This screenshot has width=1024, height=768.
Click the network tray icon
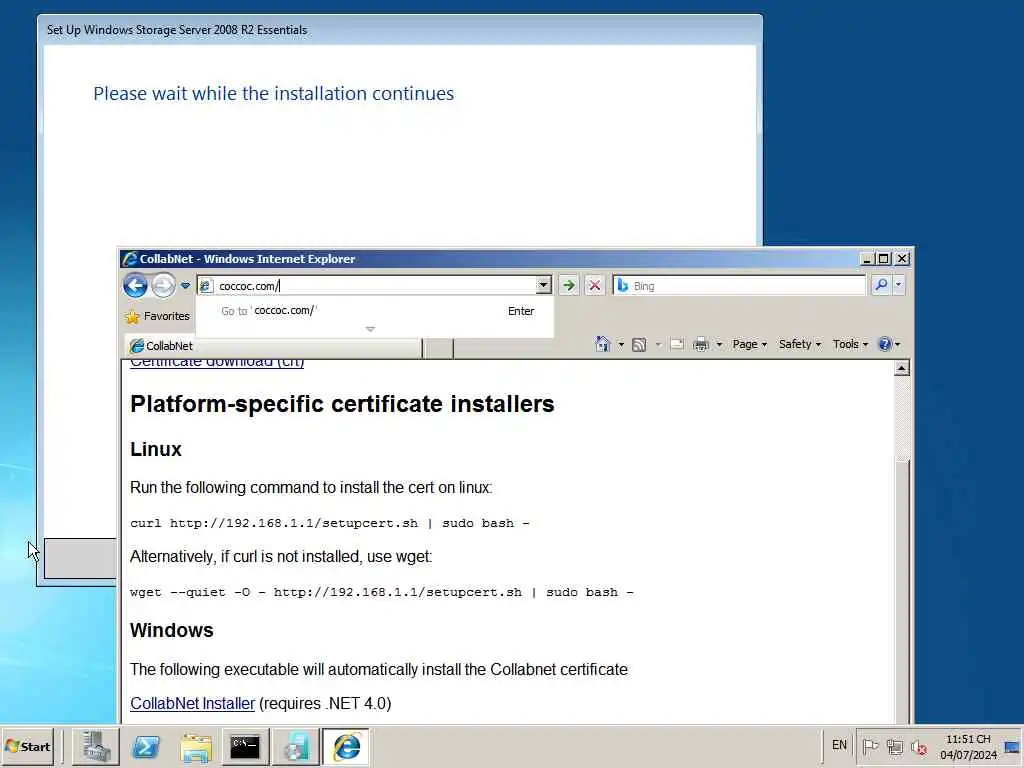pos(895,746)
